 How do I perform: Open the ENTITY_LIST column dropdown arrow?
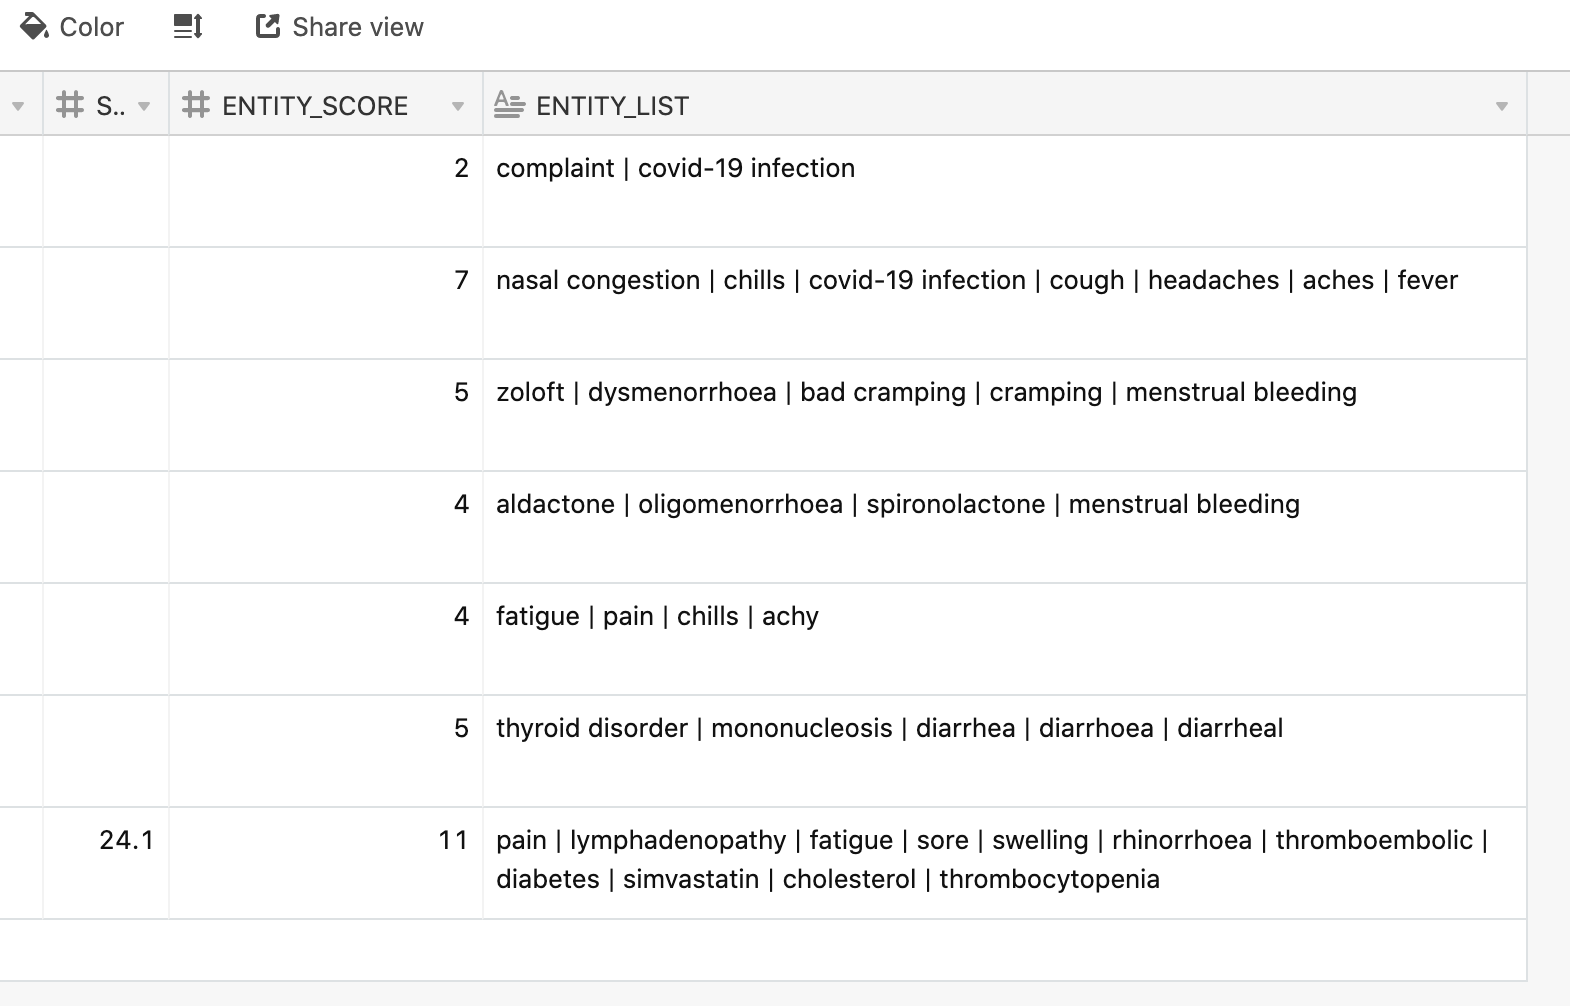point(1501,106)
